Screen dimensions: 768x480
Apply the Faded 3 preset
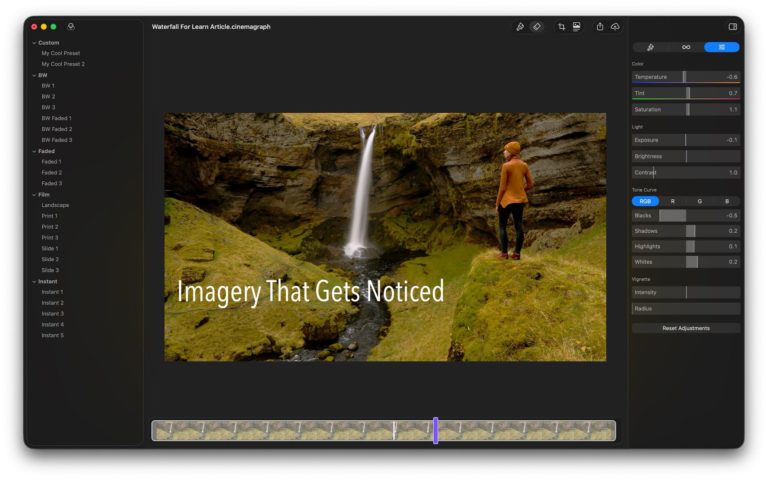click(x=51, y=183)
